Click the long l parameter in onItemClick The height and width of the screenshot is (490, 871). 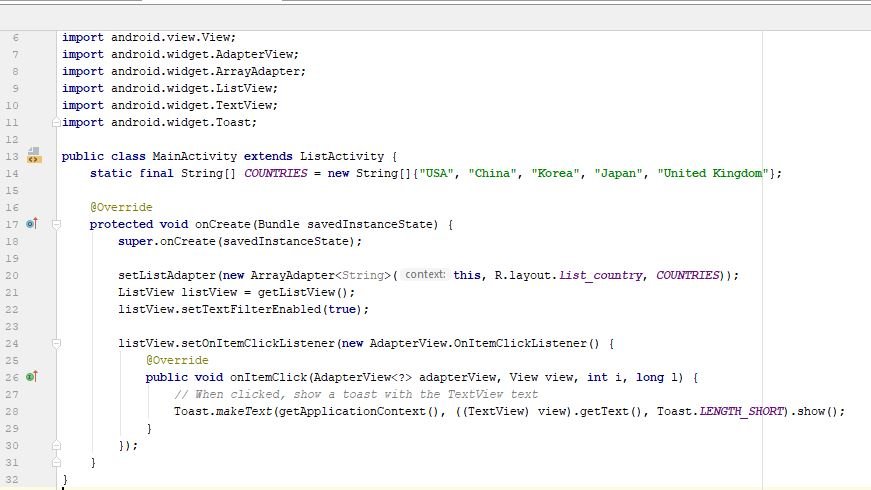pos(659,377)
